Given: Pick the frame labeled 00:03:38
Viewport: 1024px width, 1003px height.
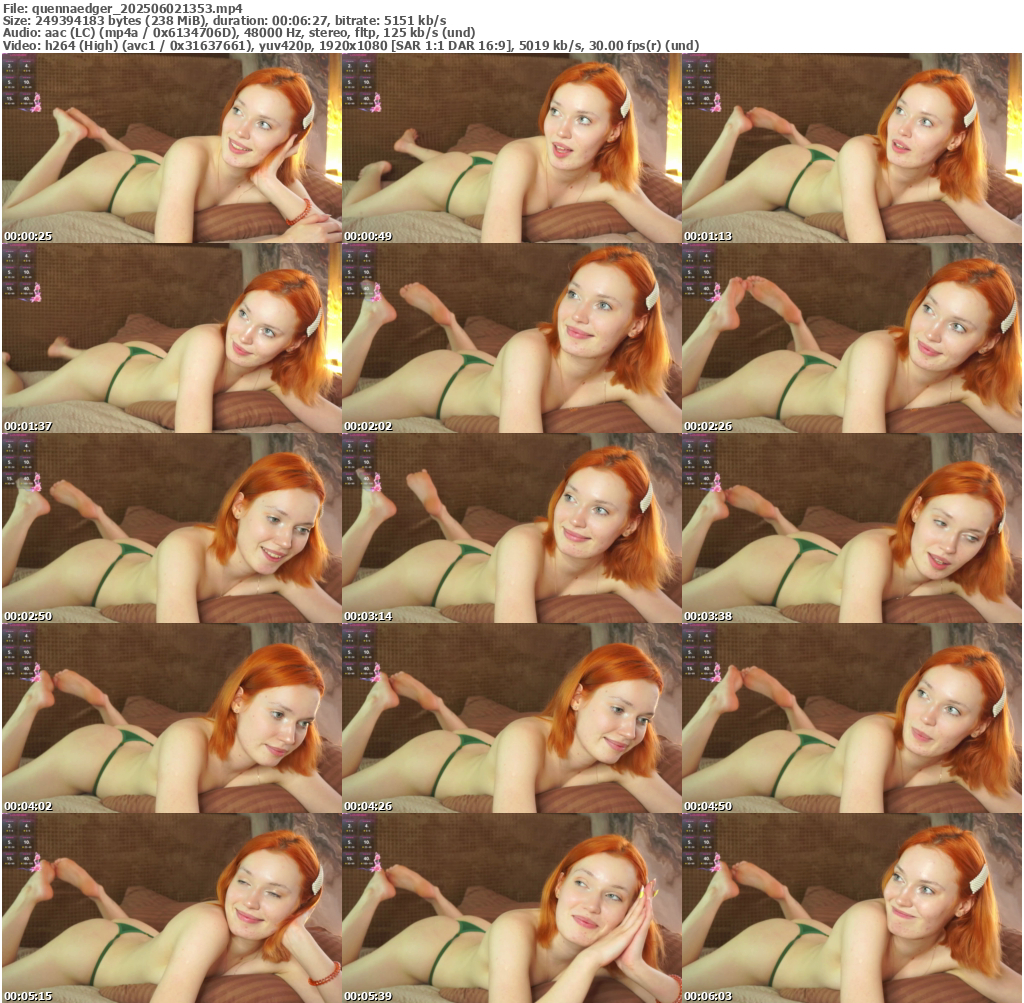Looking at the screenshot, I should [852, 528].
